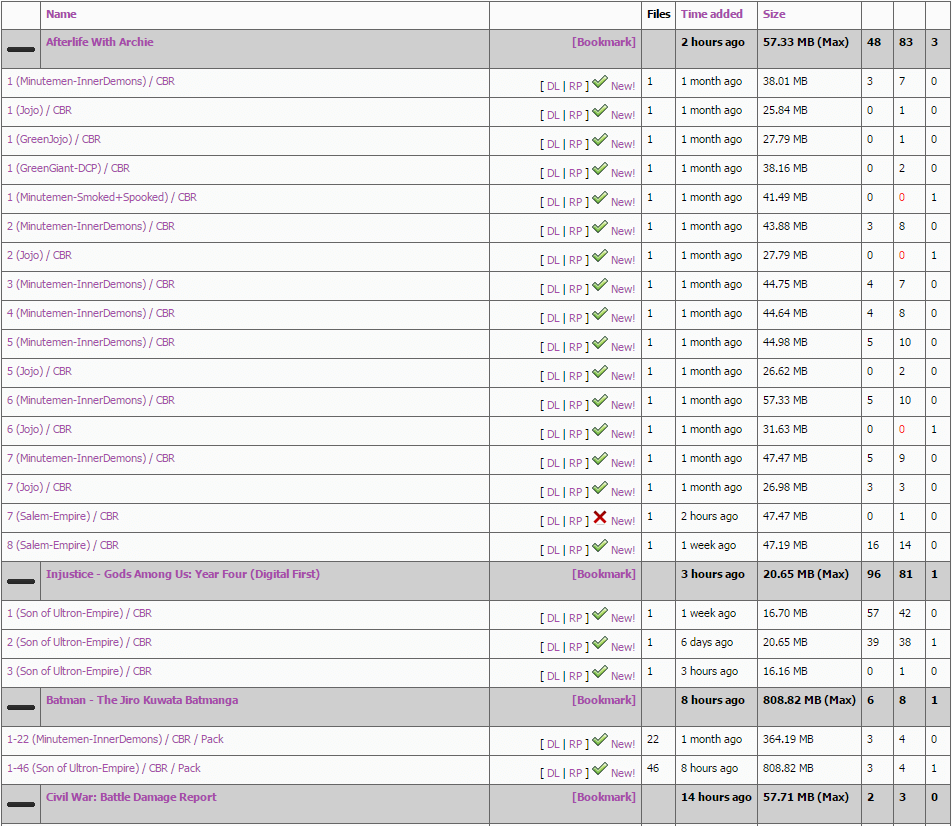Open 1 (GreenGiant-DCP) / CBR torrent
The height and width of the screenshot is (826, 952).
(69, 168)
